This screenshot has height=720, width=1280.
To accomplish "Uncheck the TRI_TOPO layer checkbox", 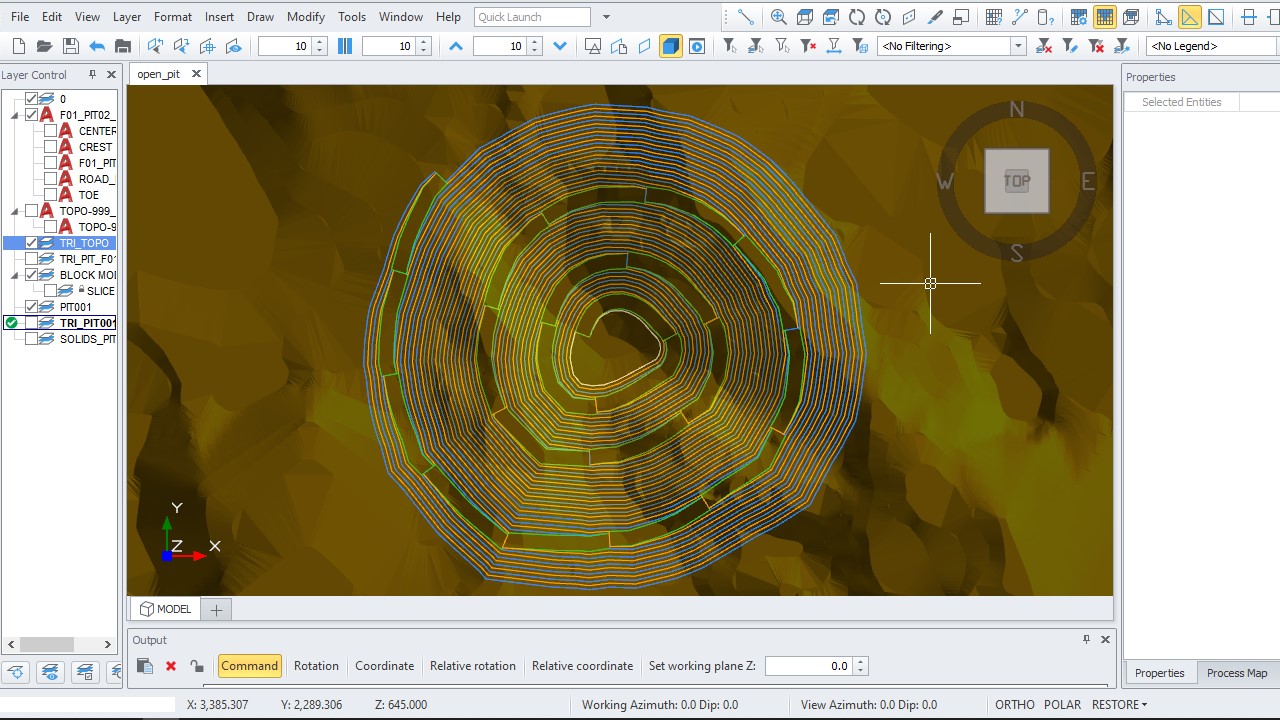I will click(x=31, y=243).
